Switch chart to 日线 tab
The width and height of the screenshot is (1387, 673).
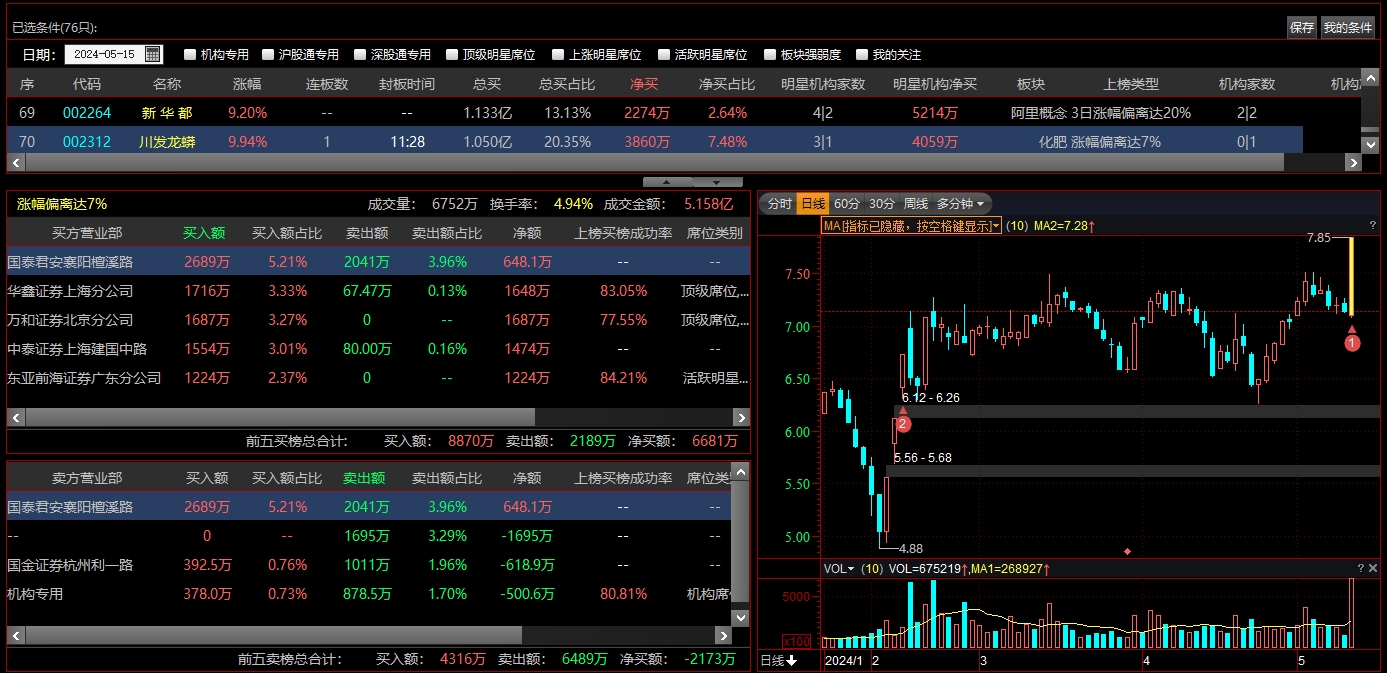pyautogui.click(x=812, y=204)
